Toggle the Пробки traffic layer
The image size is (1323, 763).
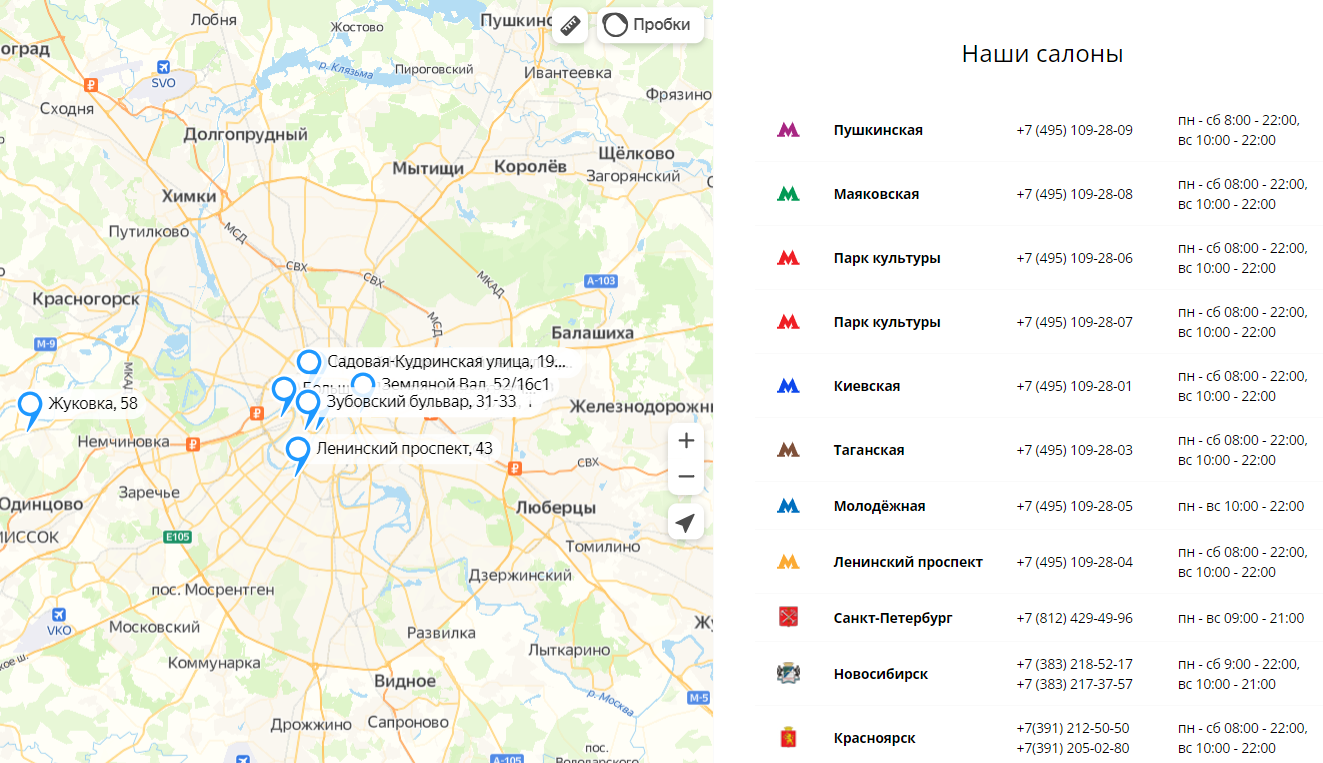coord(650,25)
